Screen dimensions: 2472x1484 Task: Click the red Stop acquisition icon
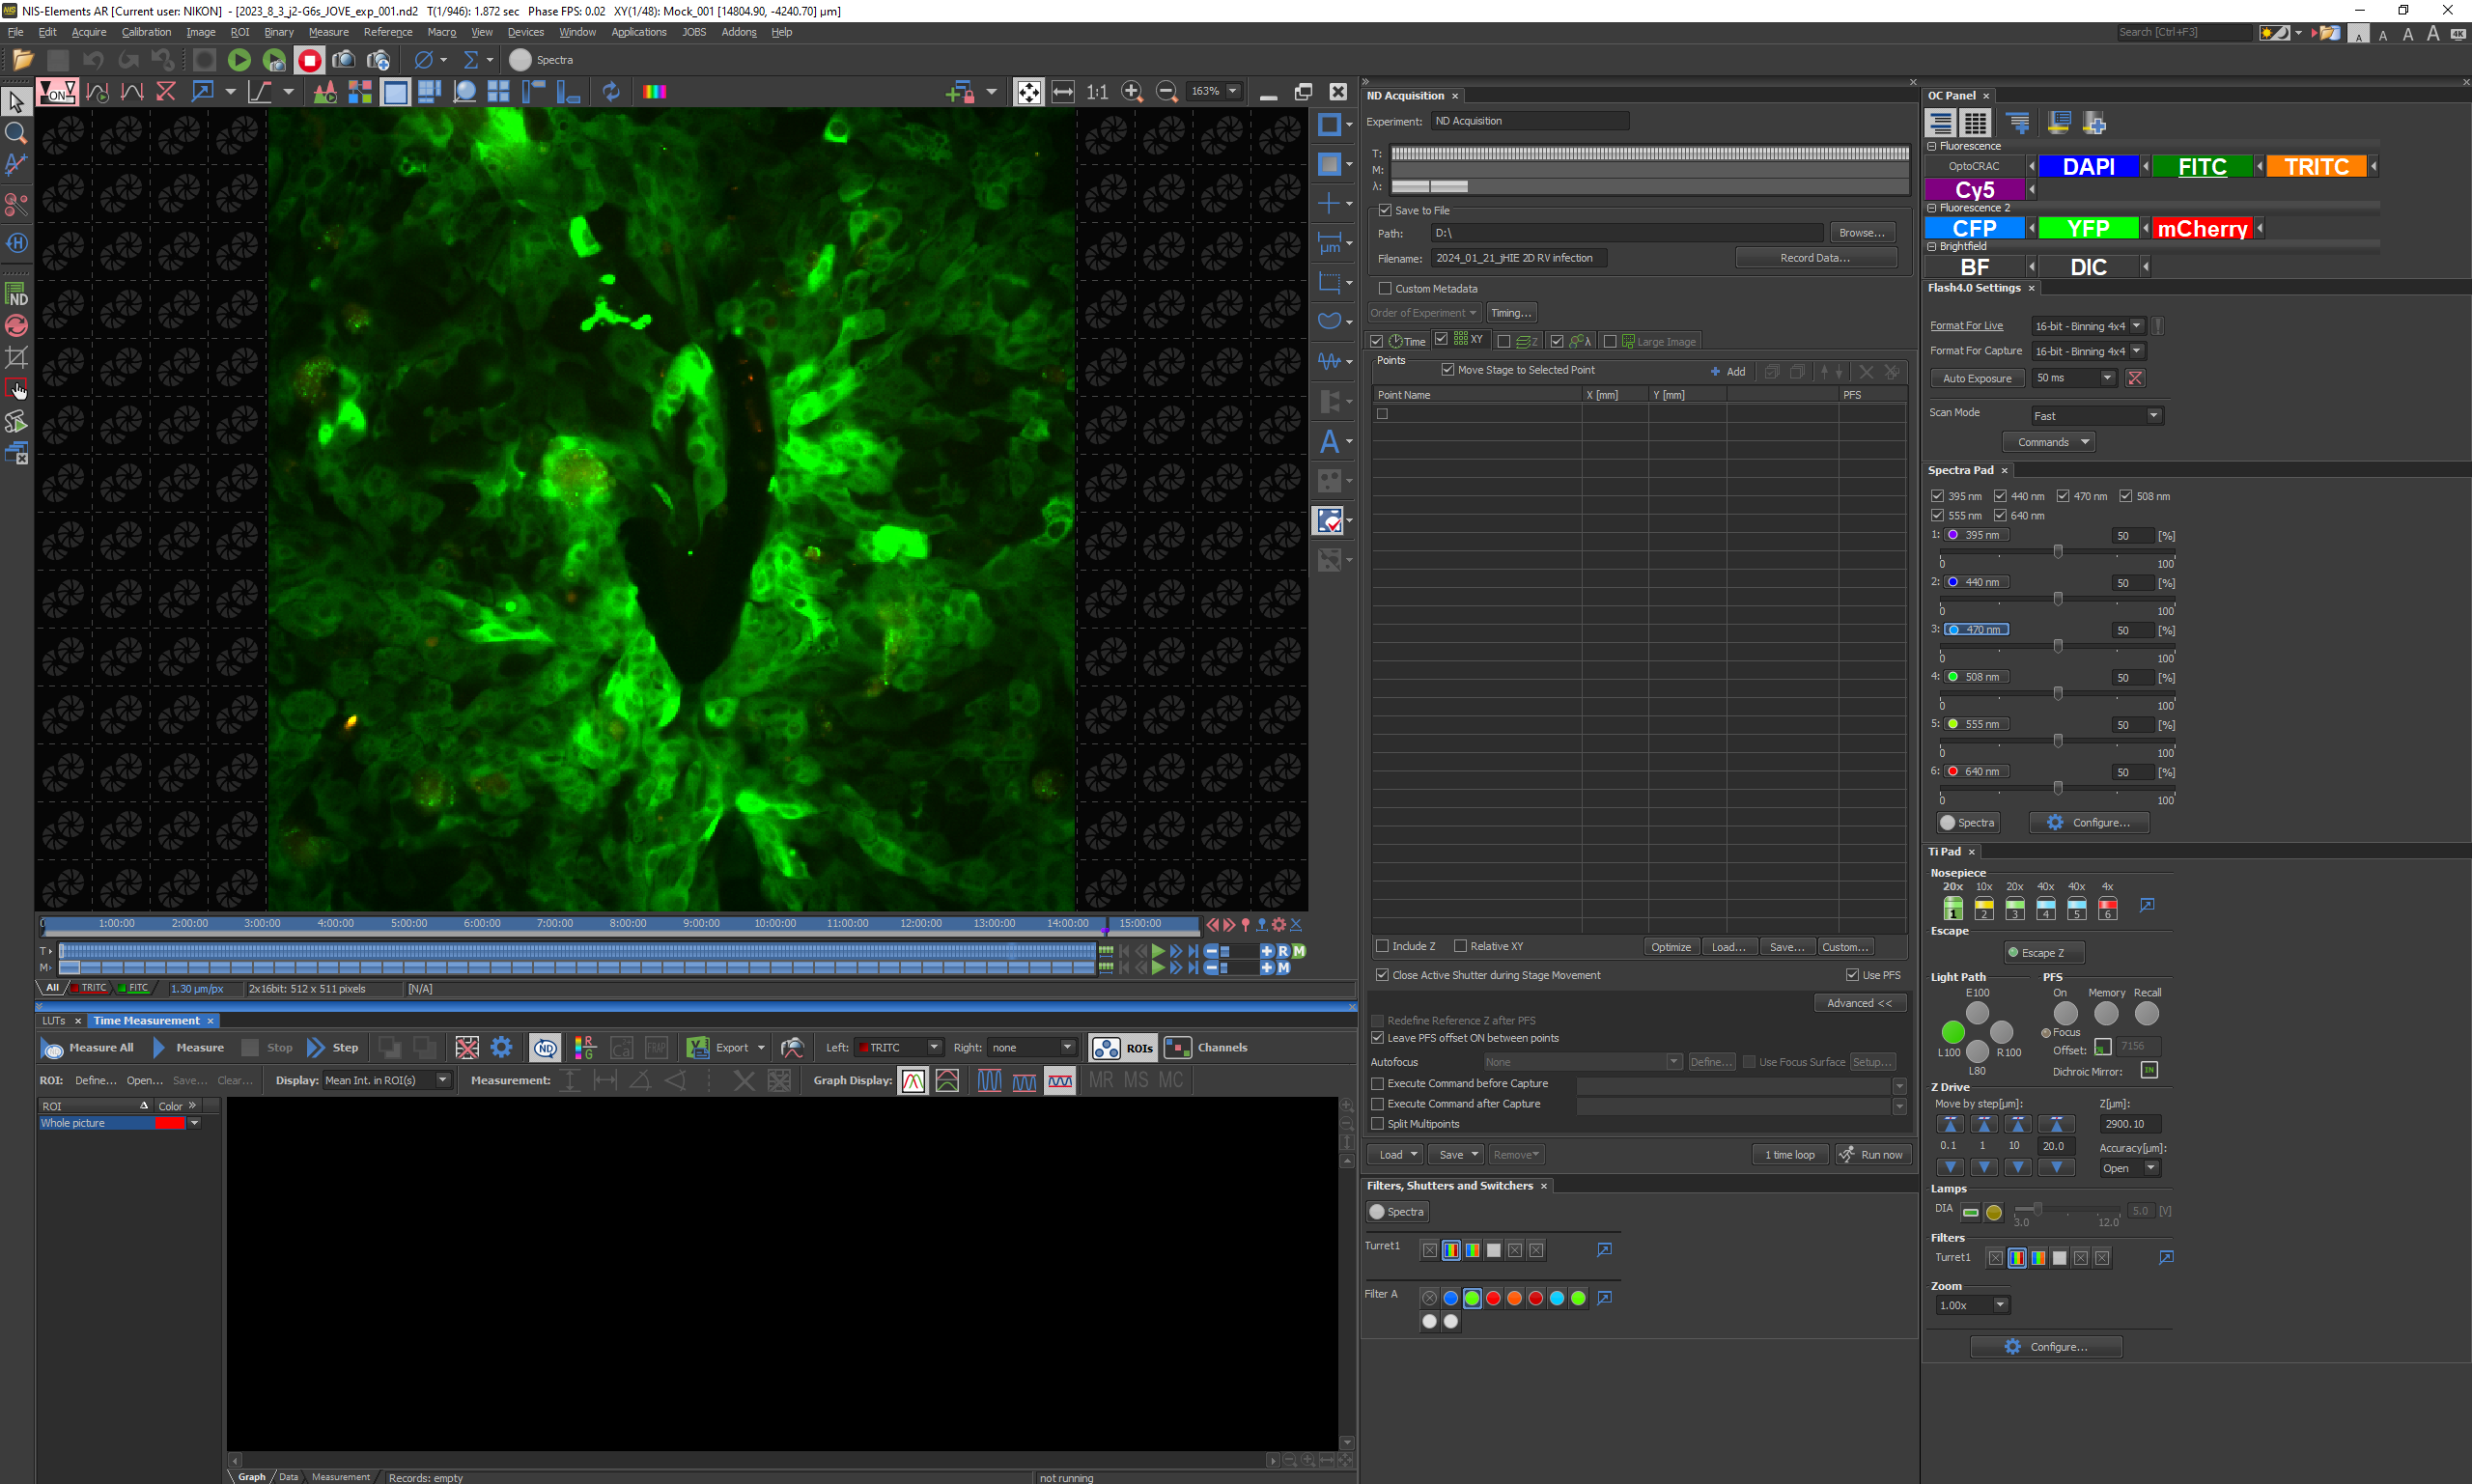pyautogui.click(x=309, y=60)
